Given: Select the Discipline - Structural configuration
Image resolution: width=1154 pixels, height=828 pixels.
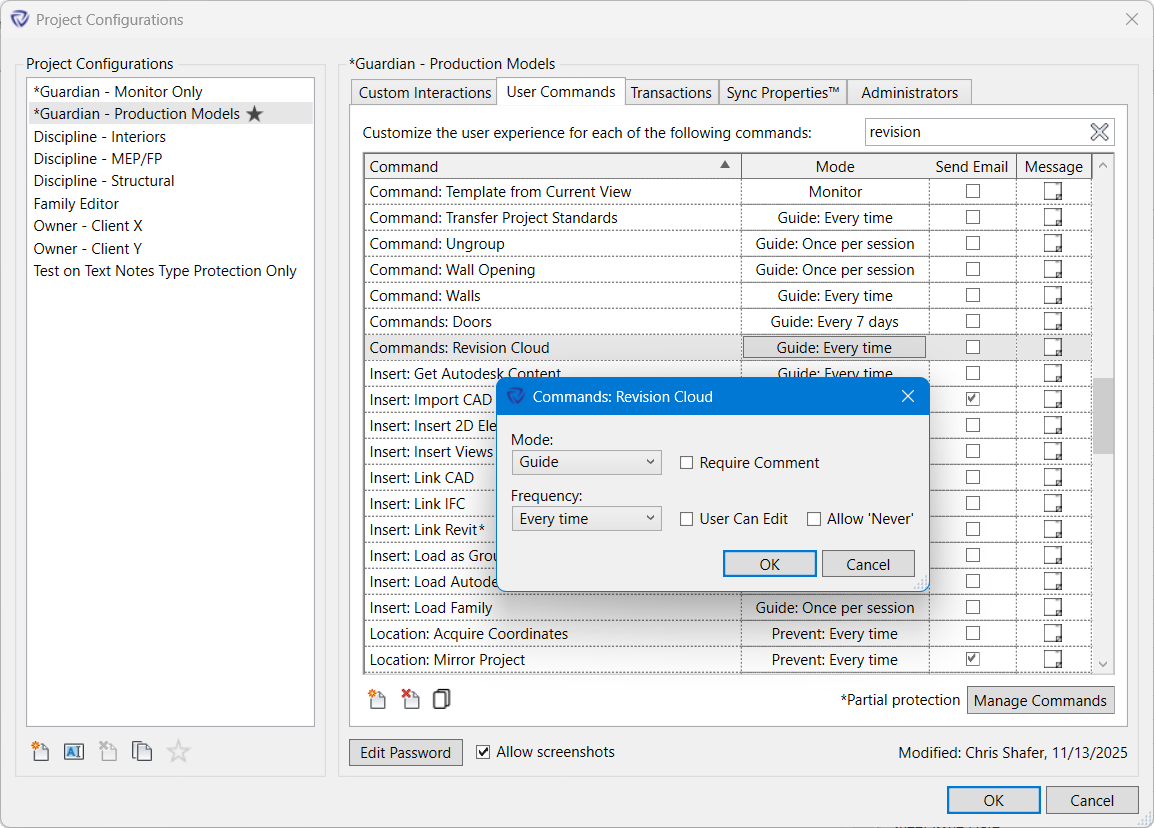Looking at the screenshot, I should click(103, 181).
